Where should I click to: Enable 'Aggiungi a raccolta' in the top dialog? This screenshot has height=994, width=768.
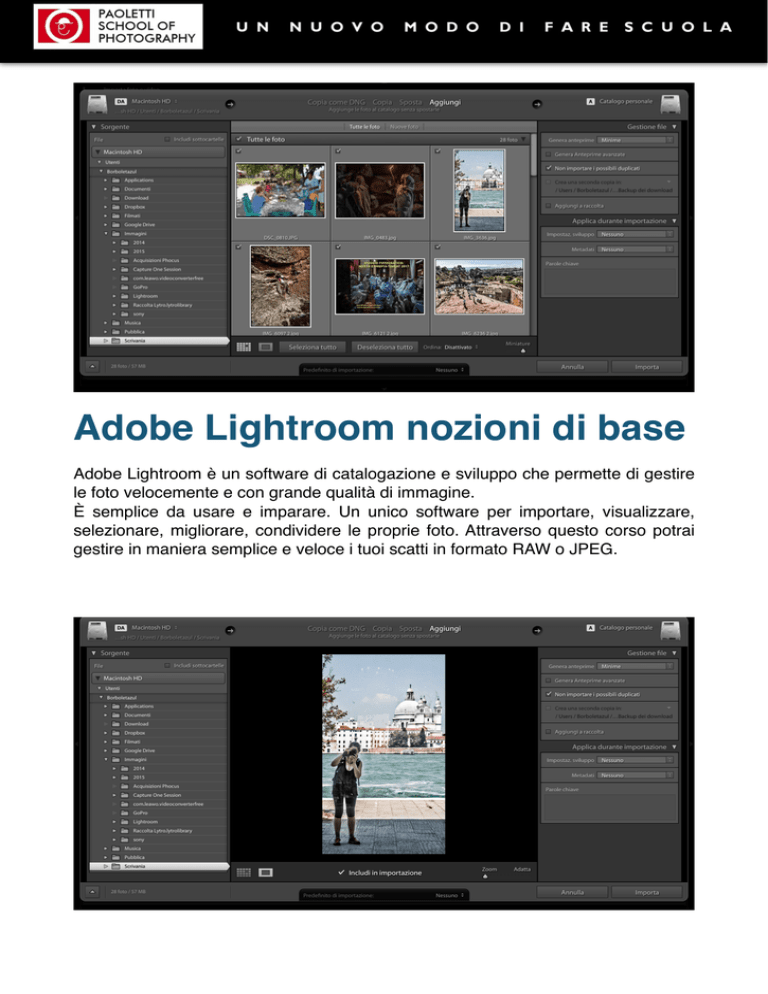click(549, 205)
